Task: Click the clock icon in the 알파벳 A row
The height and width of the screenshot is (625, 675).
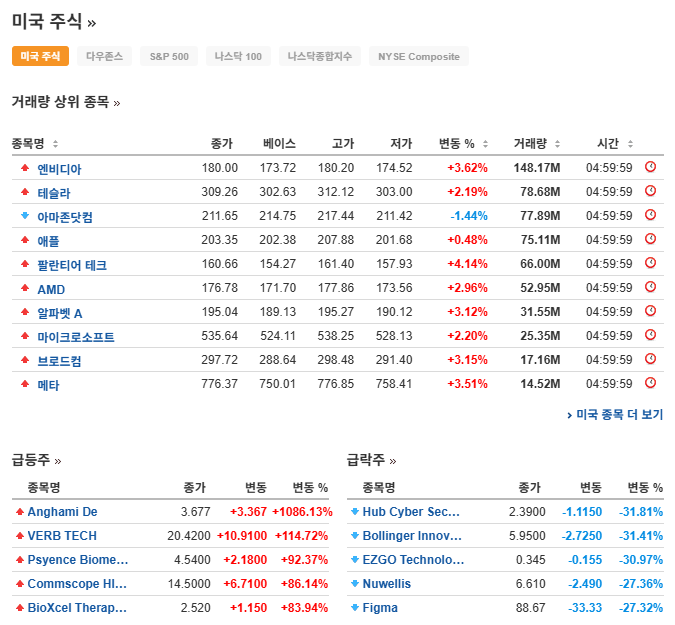Action: click(x=650, y=311)
